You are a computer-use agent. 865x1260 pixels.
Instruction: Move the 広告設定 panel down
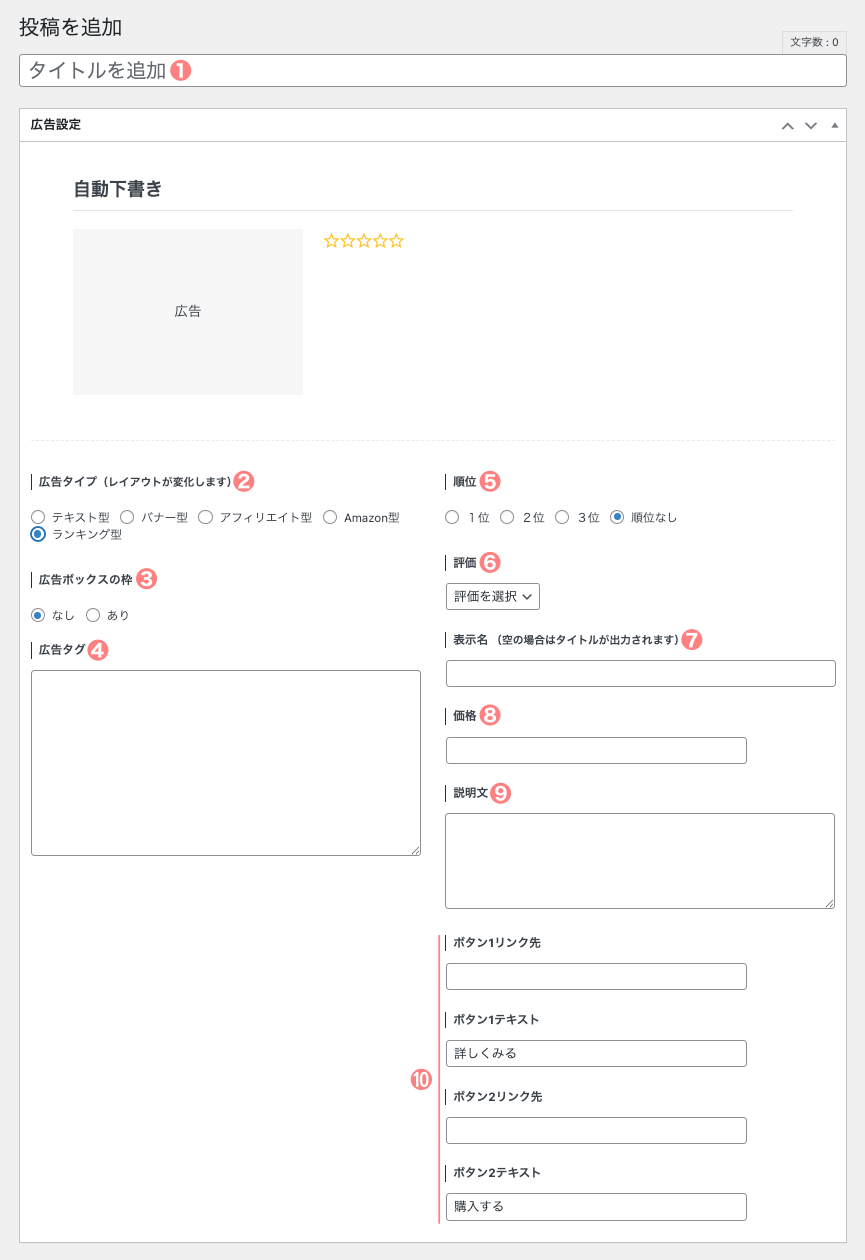[x=811, y=125]
